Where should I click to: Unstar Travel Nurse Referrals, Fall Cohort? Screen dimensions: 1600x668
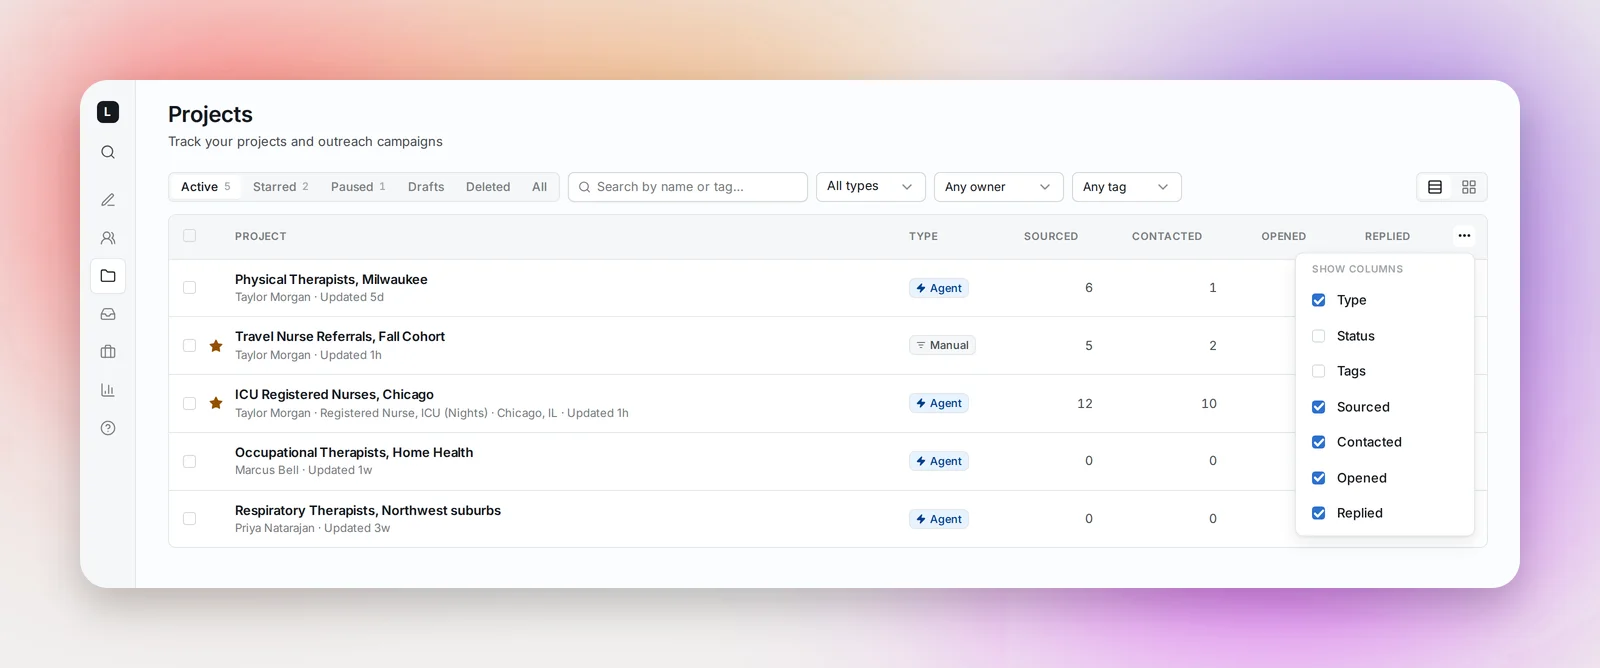click(x=216, y=346)
